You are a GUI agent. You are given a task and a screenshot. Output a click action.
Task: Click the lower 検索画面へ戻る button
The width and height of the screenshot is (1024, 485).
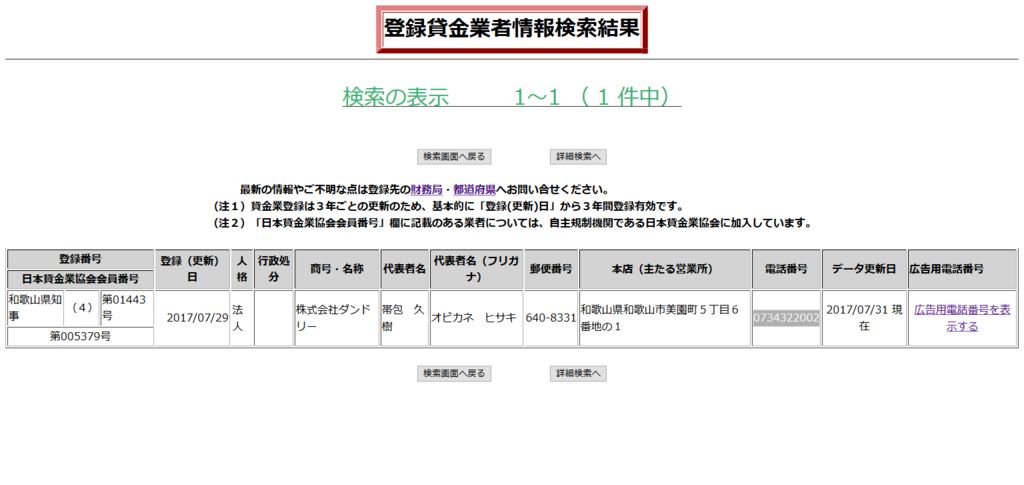click(x=454, y=373)
